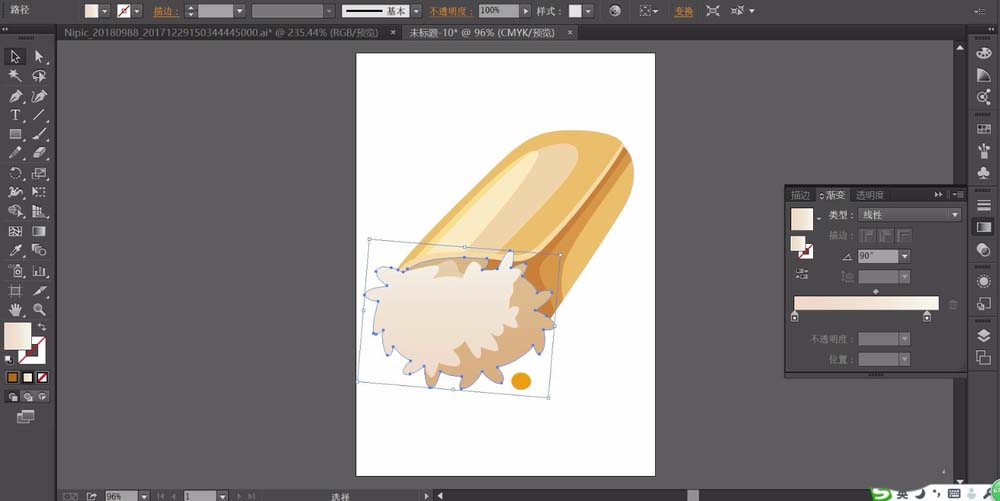Select the Column Graph tool
The height and width of the screenshot is (501, 1000).
coord(39,270)
